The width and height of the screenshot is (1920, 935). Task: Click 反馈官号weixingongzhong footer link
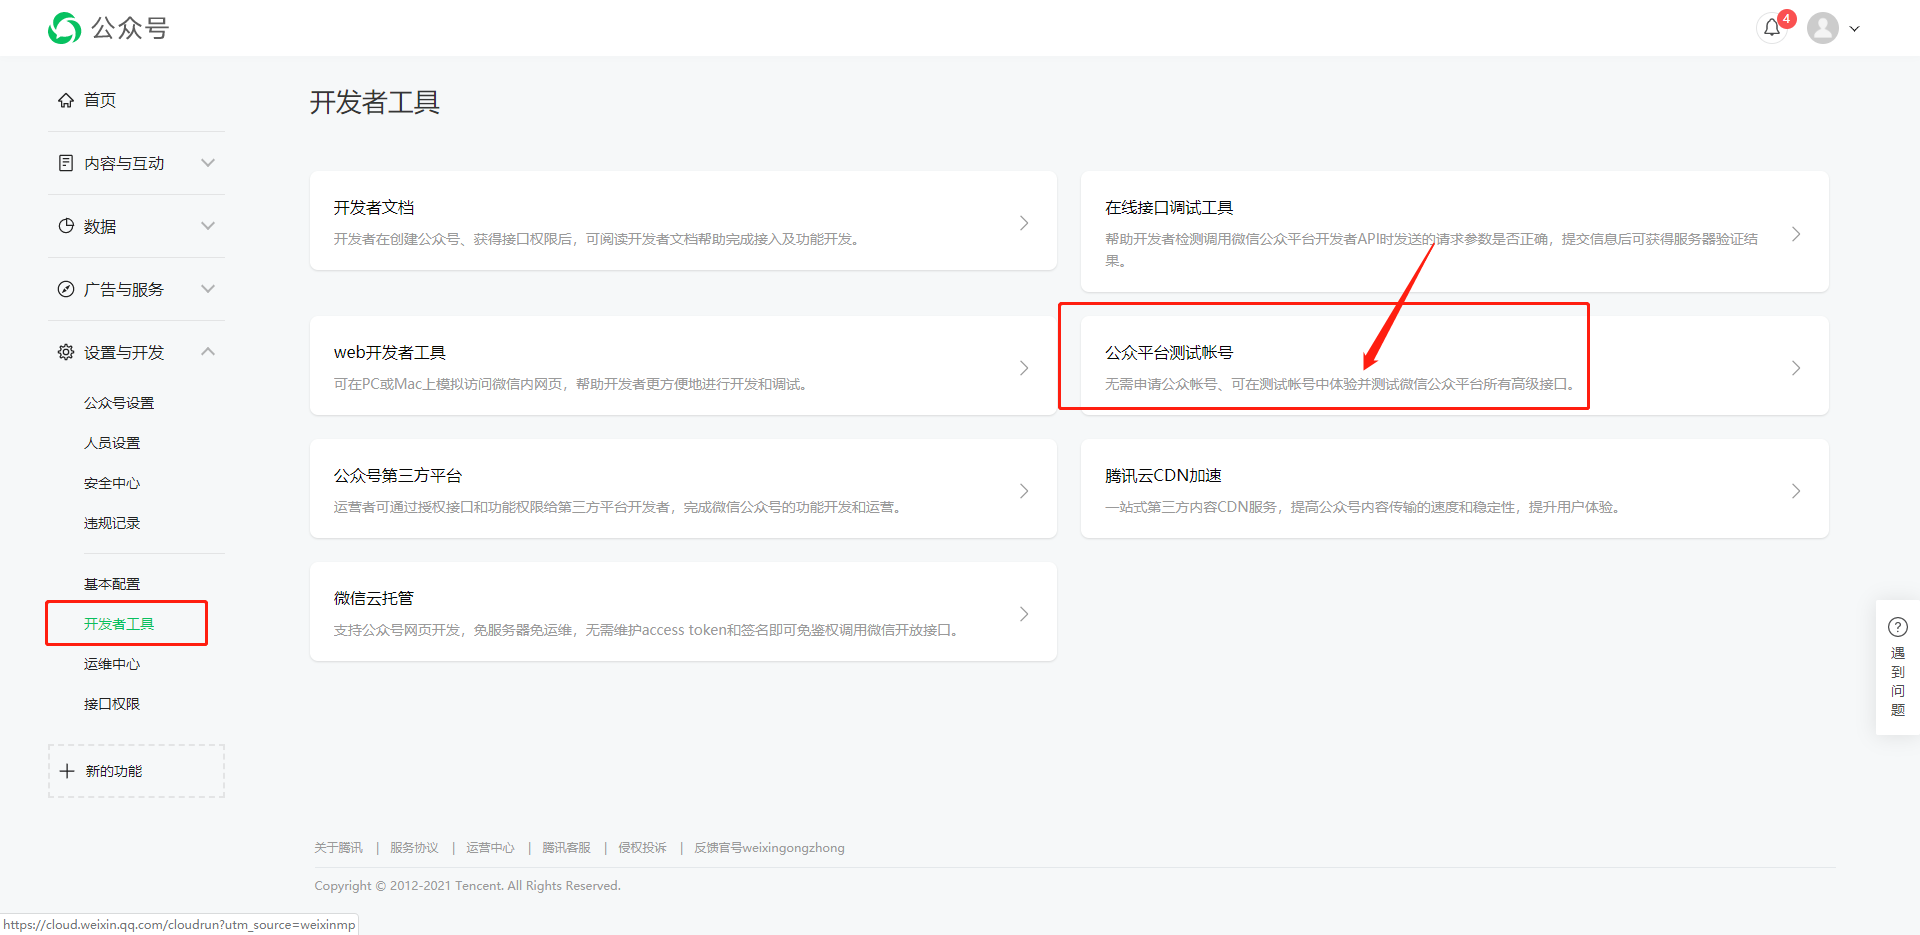pos(770,848)
